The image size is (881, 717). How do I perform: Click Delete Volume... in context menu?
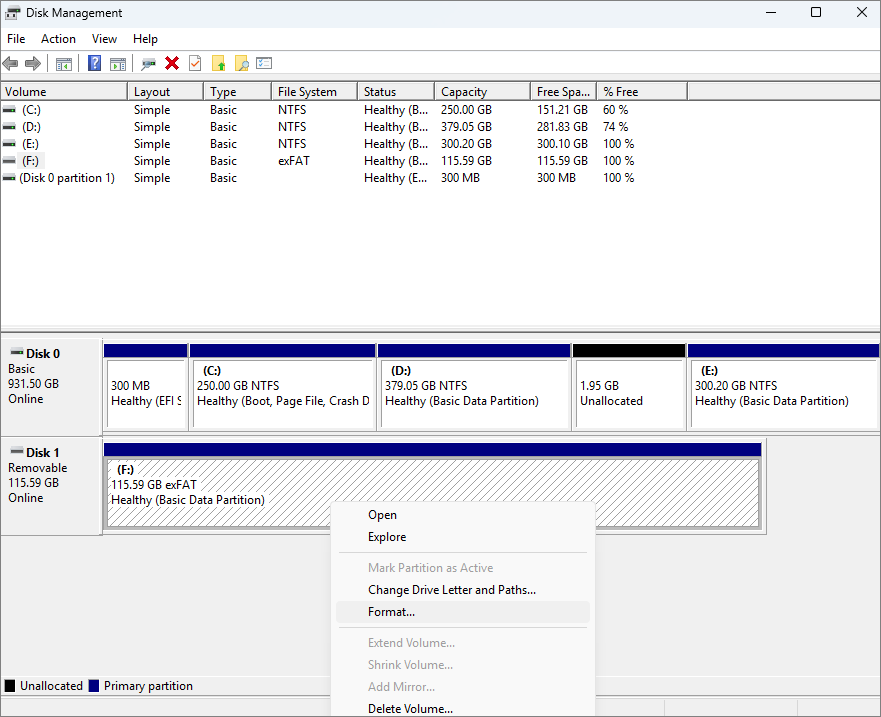(410, 709)
